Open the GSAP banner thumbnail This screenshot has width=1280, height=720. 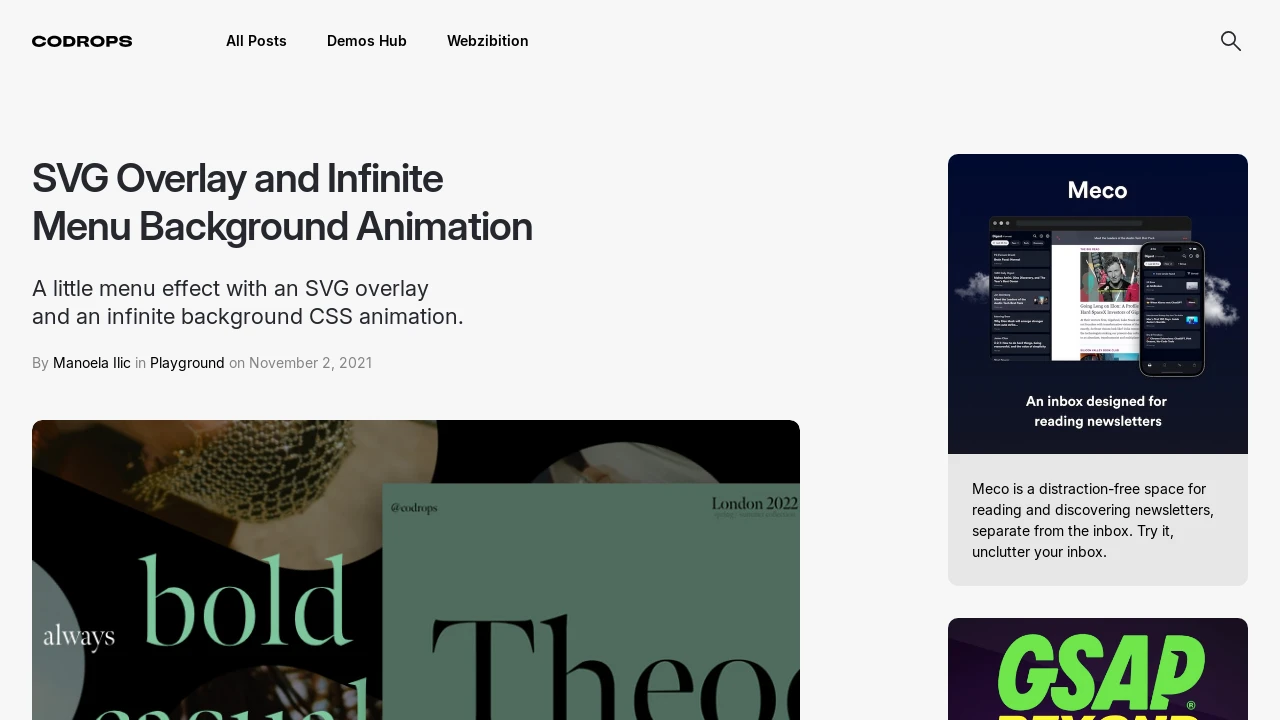click(x=1098, y=669)
